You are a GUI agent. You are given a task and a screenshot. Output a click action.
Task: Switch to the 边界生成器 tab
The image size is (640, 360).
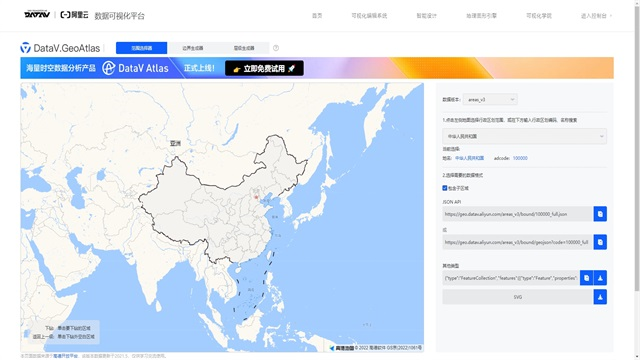(193, 48)
